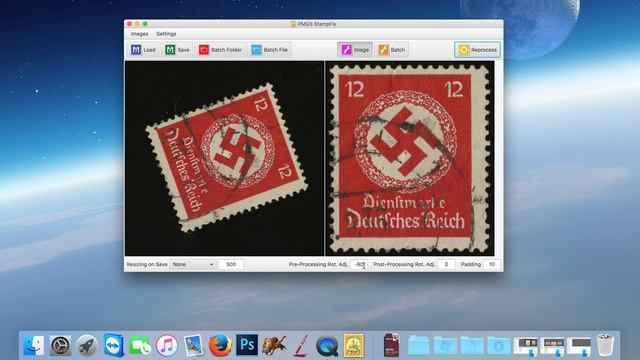Click the yellow Reprocess icon
This screenshot has width=640, height=360.
pyautogui.click(x=464, y=50)
